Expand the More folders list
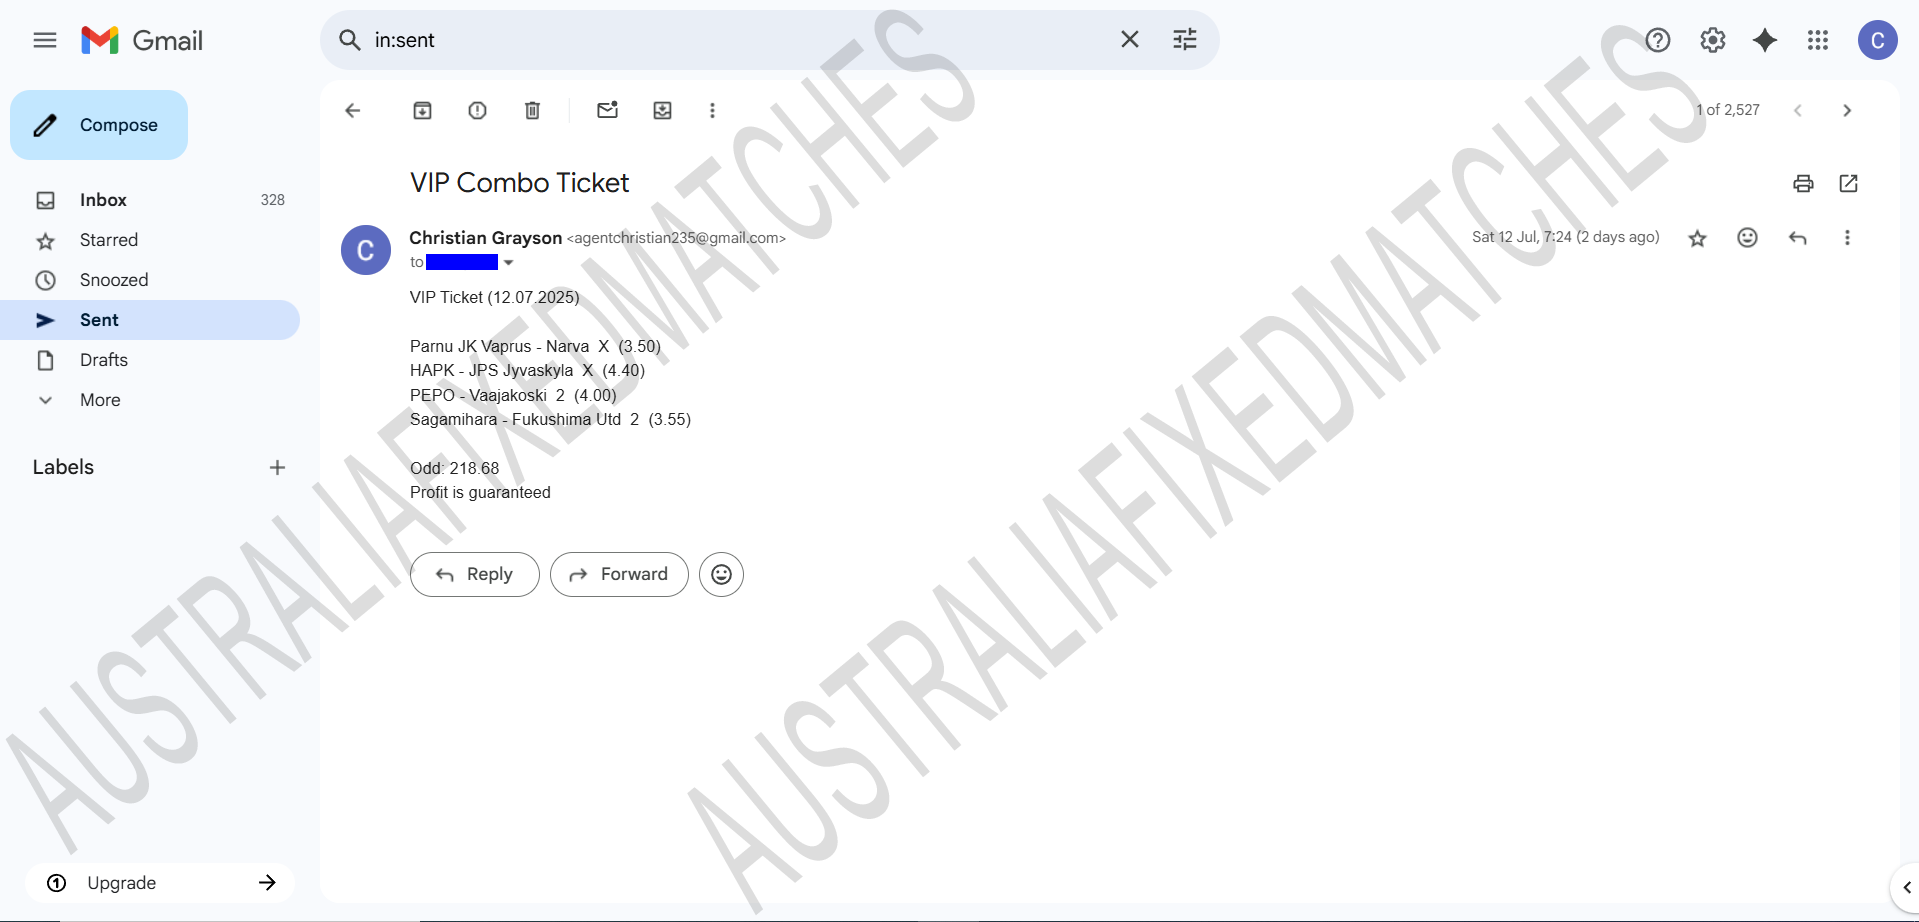The image size is (1919, 922). (x=150, y=400)
